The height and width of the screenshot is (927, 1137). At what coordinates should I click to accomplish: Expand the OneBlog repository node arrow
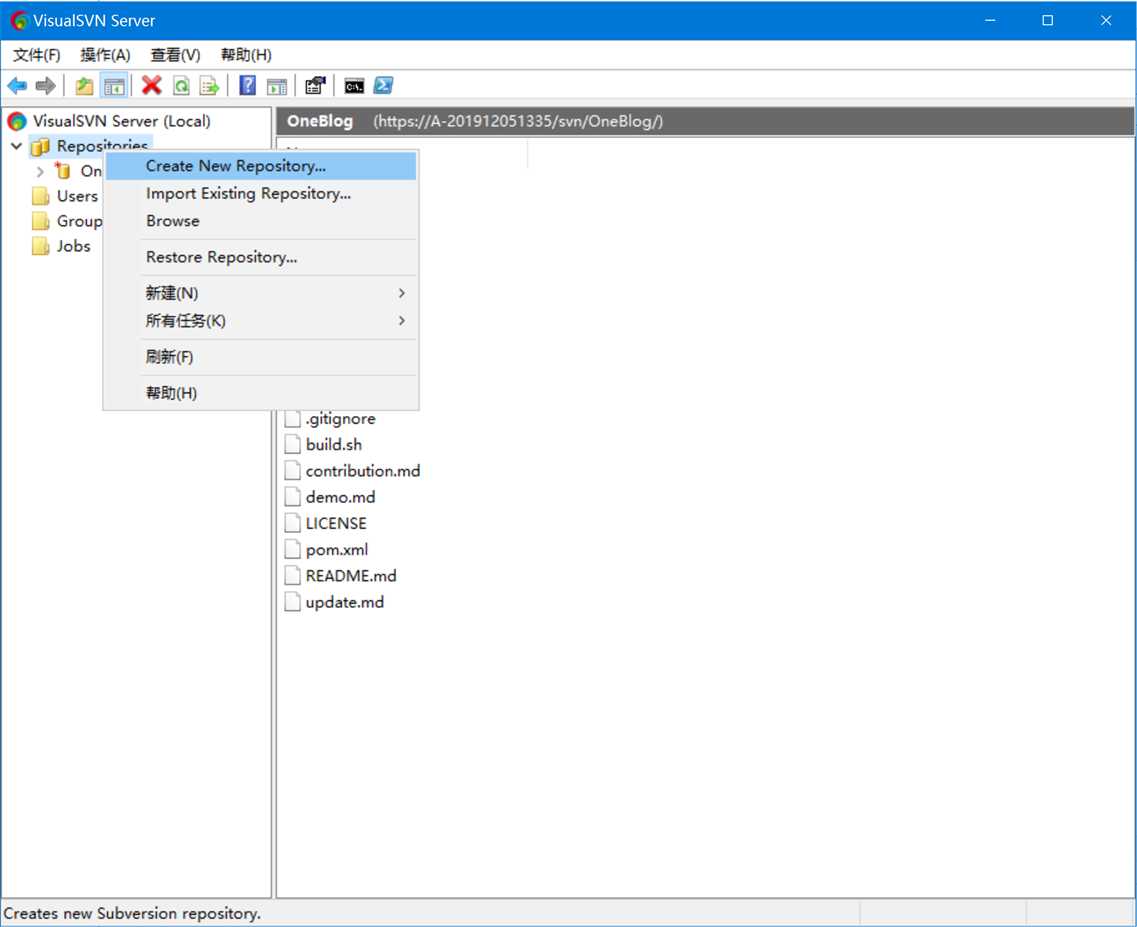click(41, 171)
